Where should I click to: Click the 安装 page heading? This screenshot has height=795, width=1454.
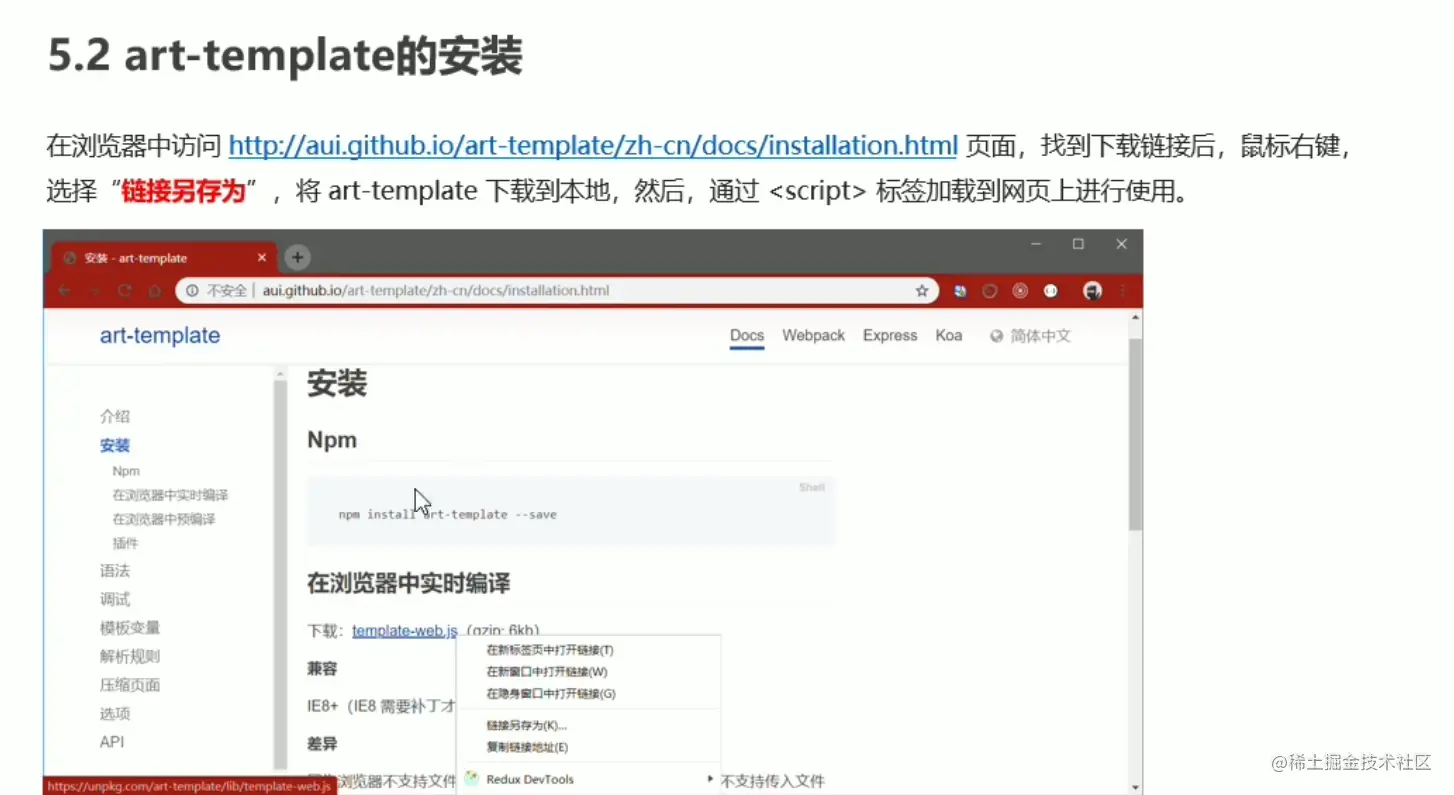(x=337, y=384)
